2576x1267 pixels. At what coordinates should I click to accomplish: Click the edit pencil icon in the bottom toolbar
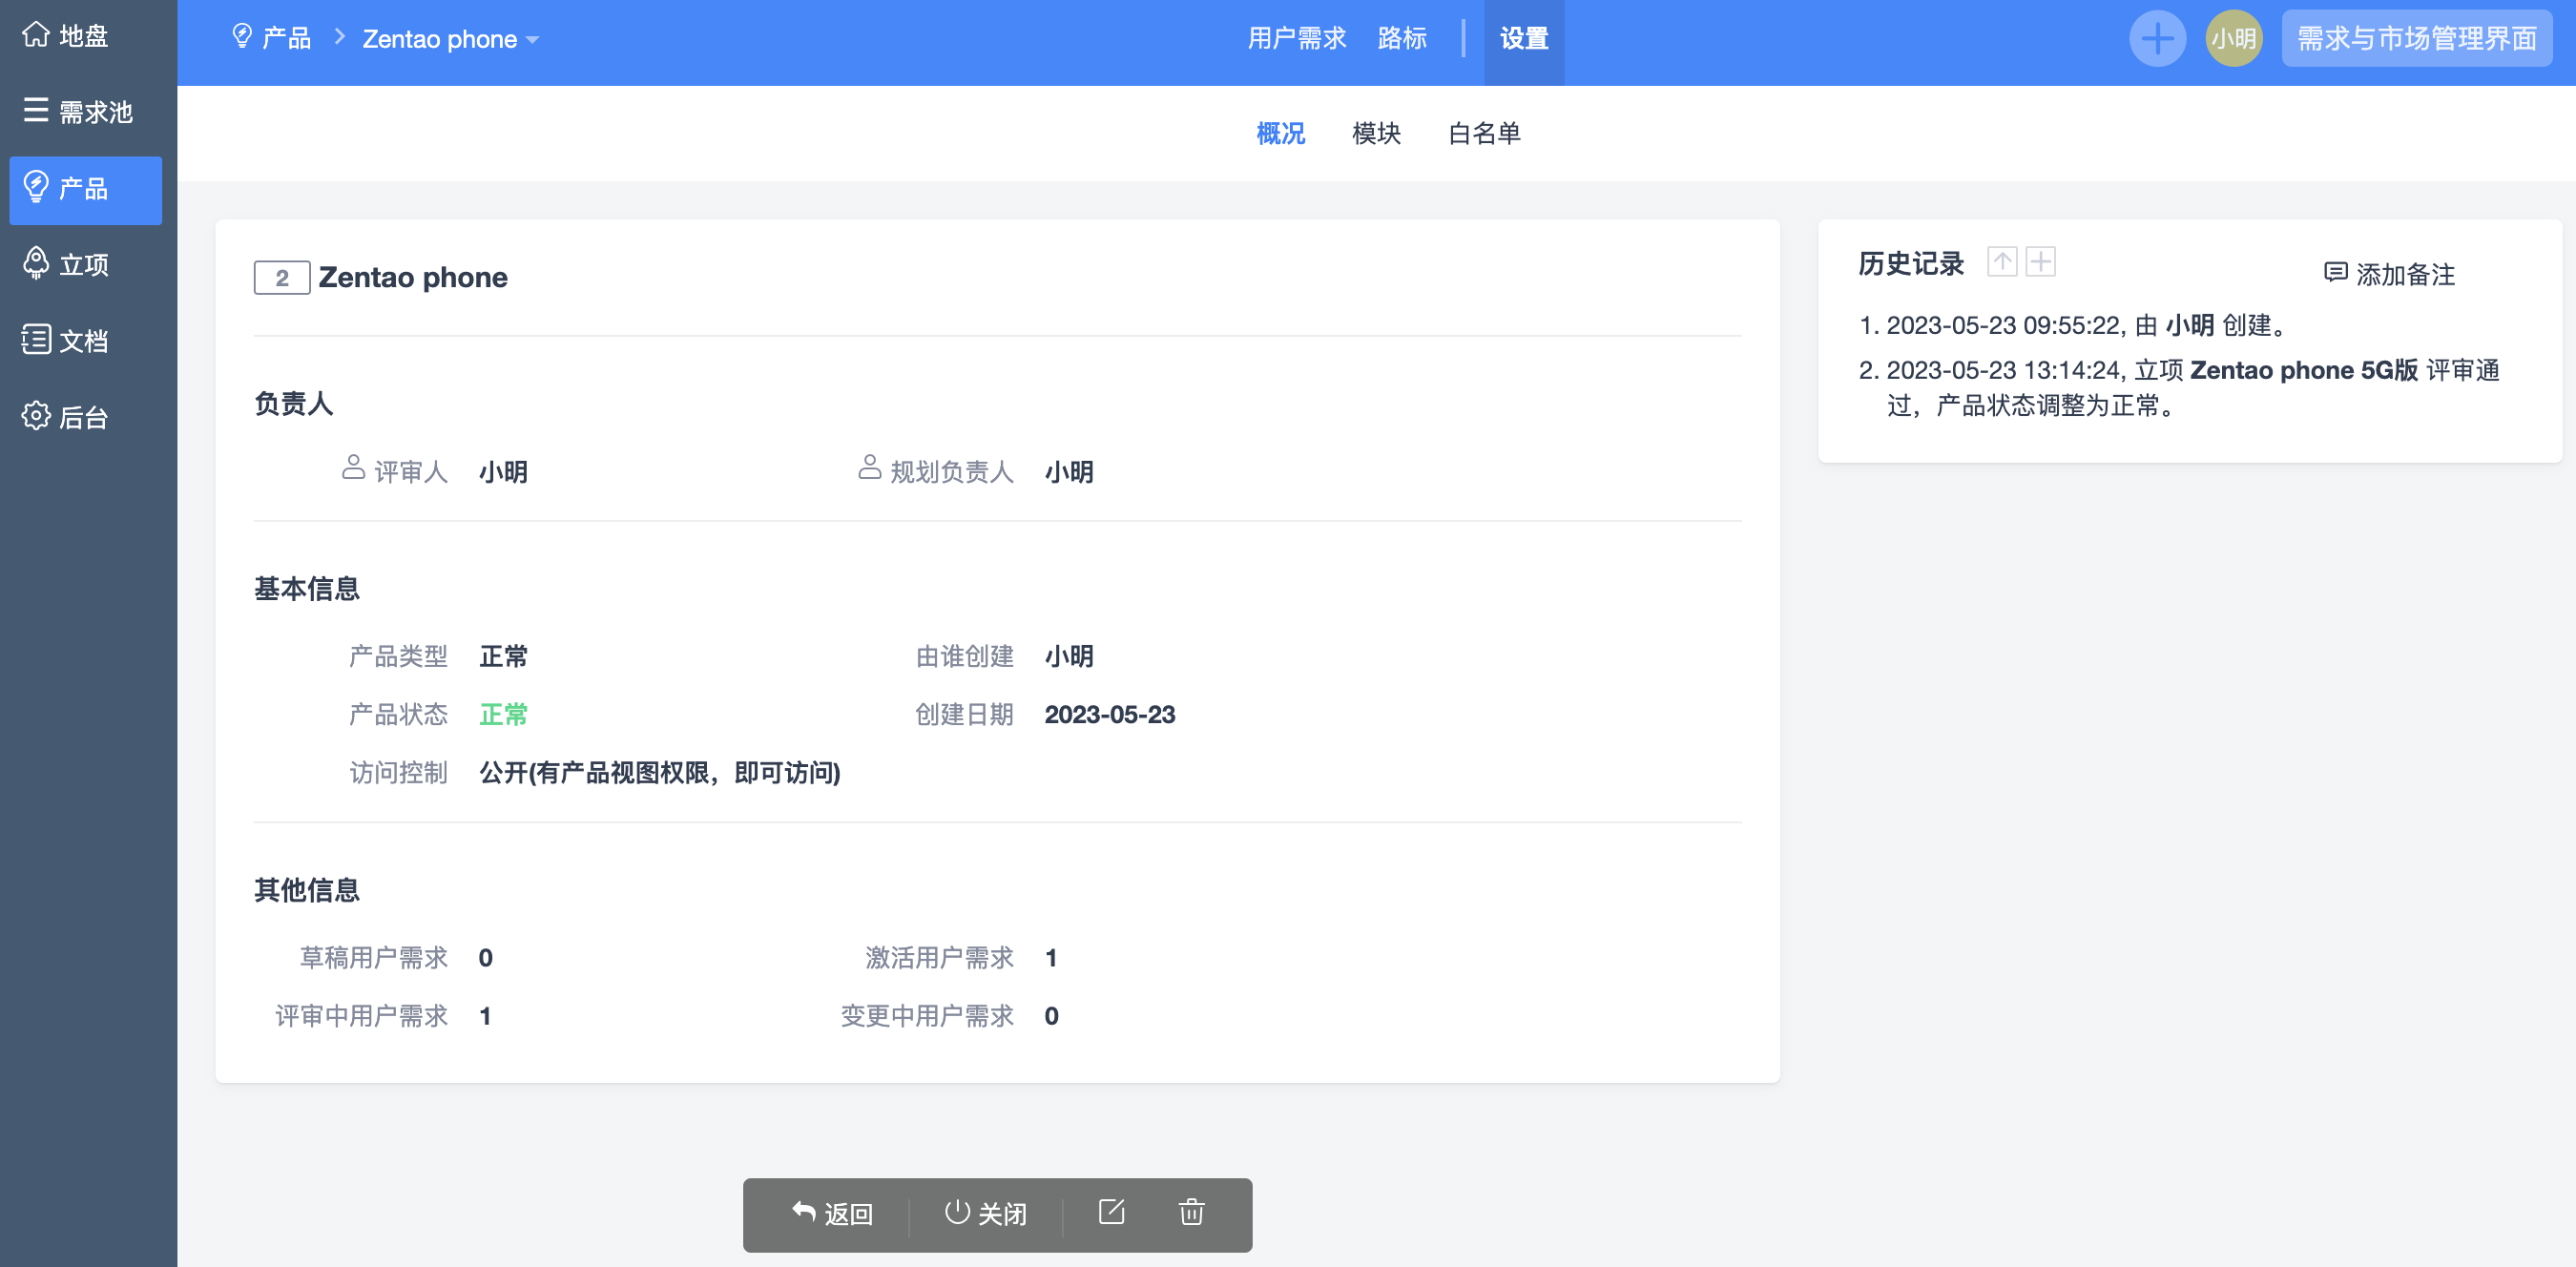(1111, 1212)
